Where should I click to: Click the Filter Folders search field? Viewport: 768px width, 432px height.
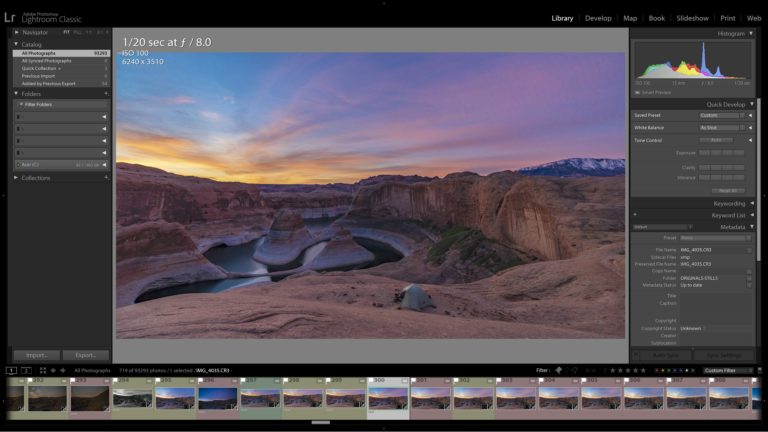point(61,104)
